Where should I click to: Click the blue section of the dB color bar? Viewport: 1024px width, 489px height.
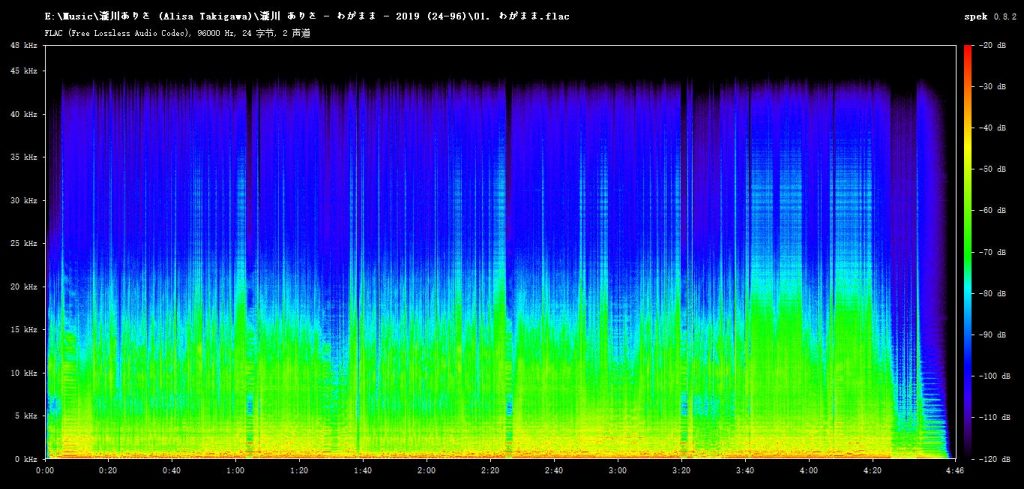click(x=968, y=366)
